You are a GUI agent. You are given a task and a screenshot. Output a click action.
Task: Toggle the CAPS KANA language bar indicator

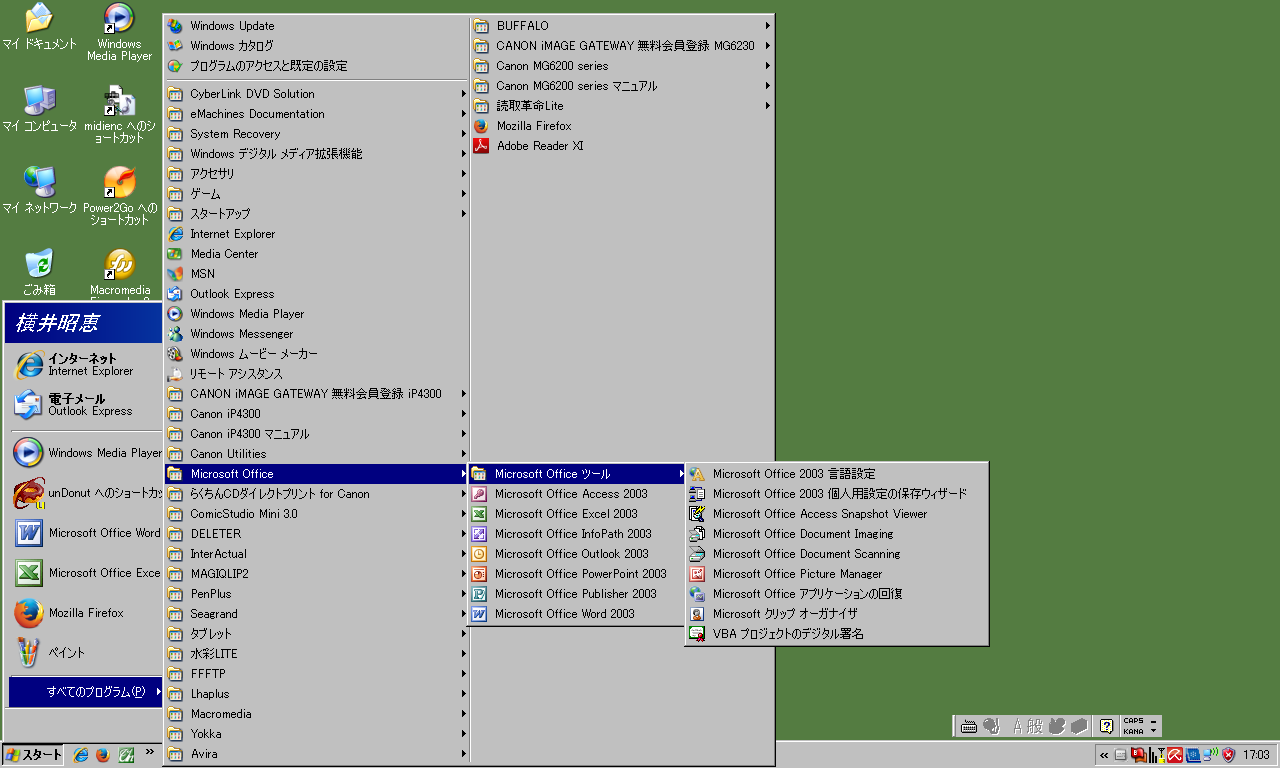1133,726
